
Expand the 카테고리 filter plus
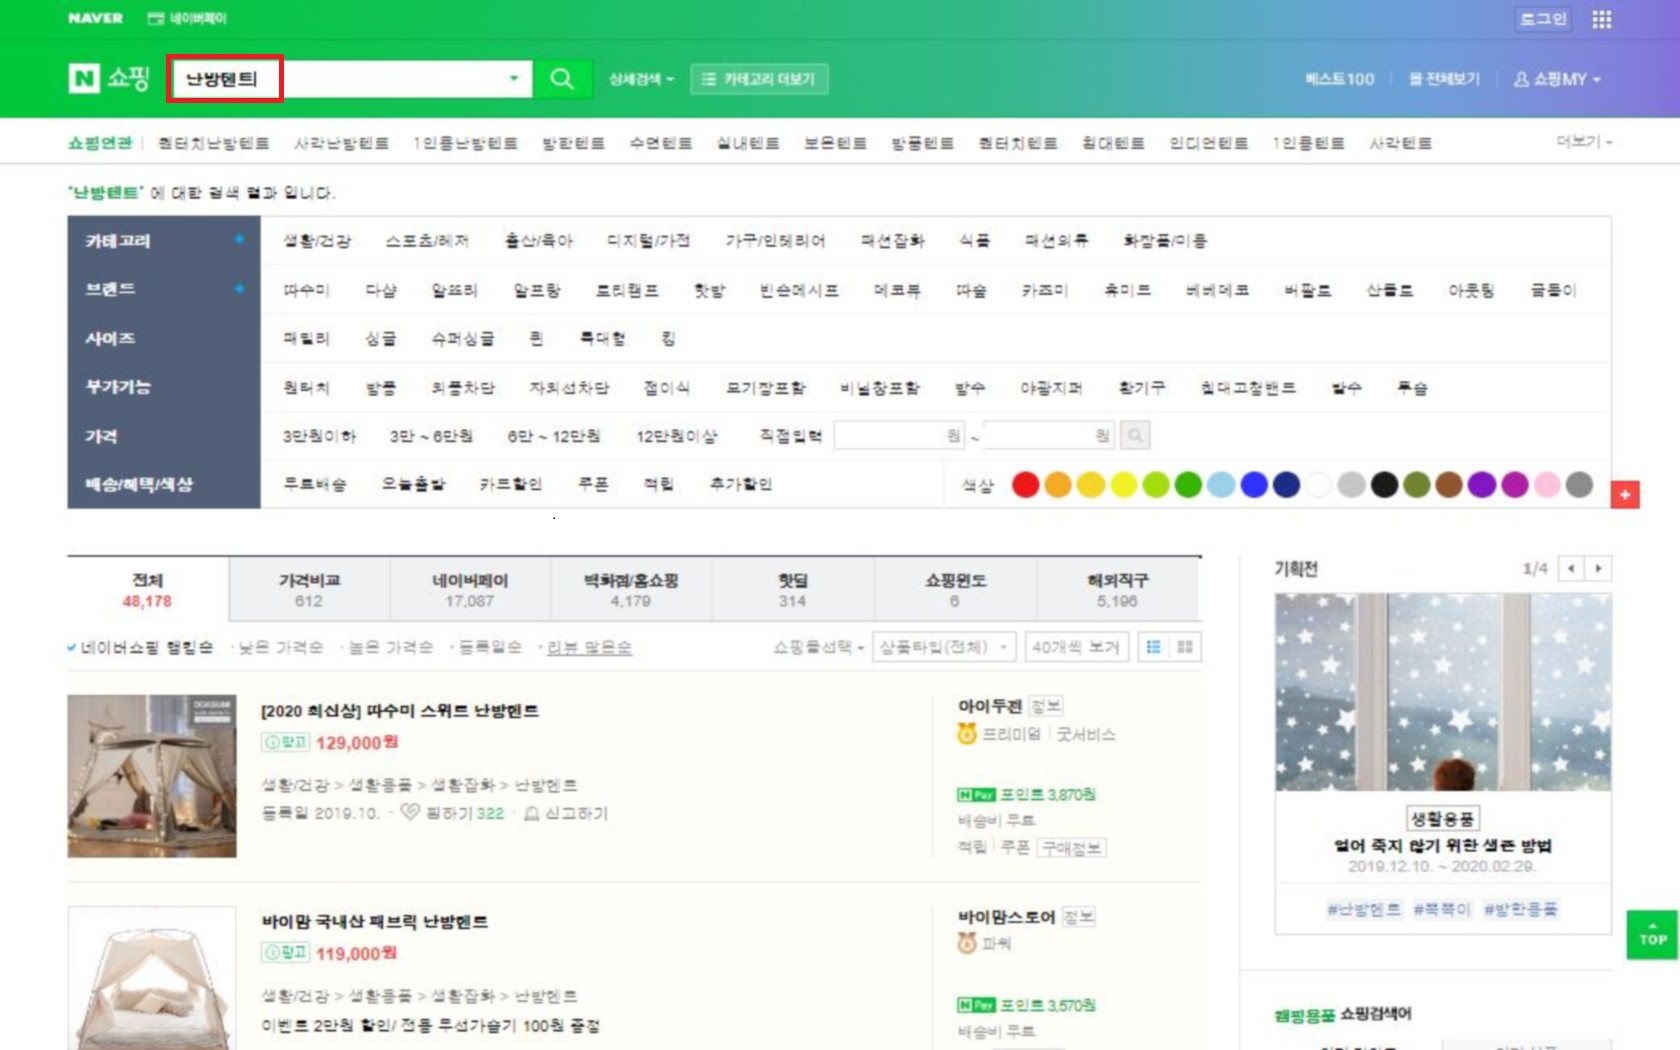pyautogui.click(x=239, y=239)
